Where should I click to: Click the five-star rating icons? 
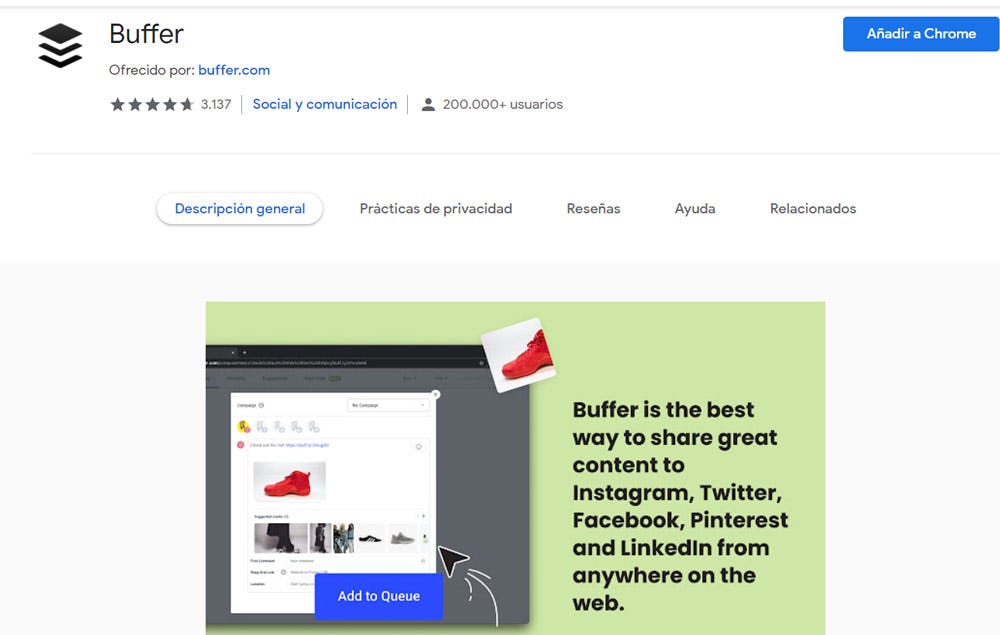tap(152, 105)
